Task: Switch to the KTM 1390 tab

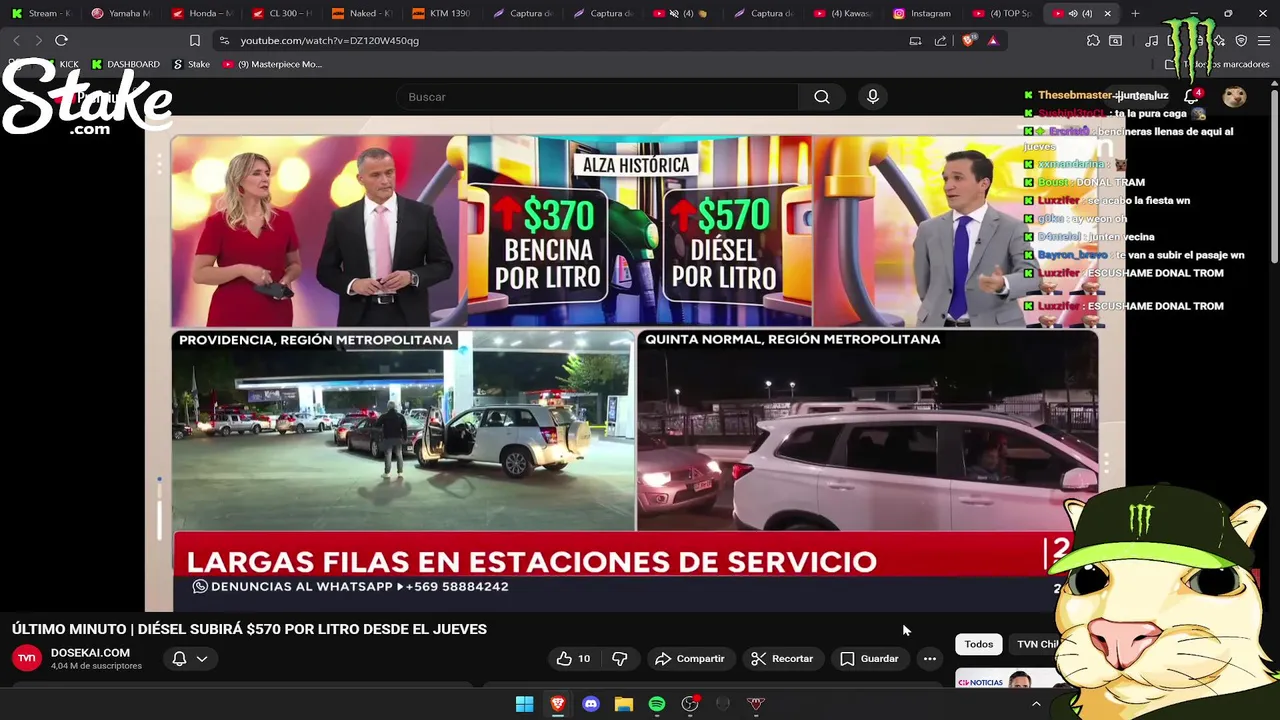Action: point(443,14)
